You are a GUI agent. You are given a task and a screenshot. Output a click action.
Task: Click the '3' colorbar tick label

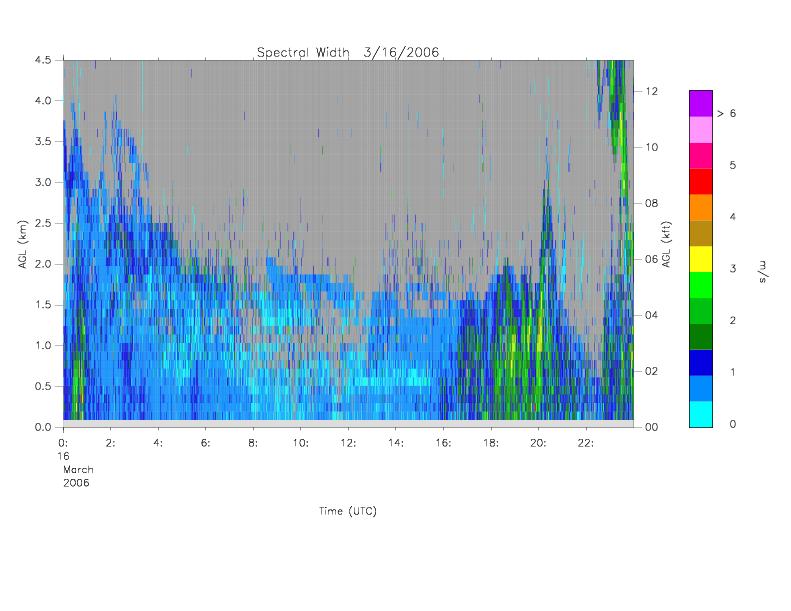732,269
